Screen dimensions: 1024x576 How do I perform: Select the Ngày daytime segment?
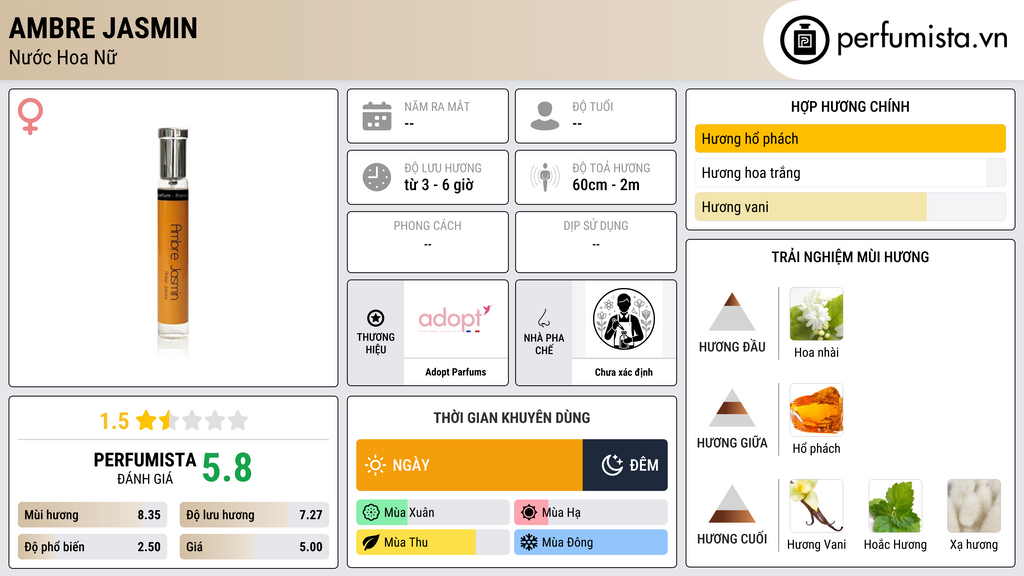[470, 465]
